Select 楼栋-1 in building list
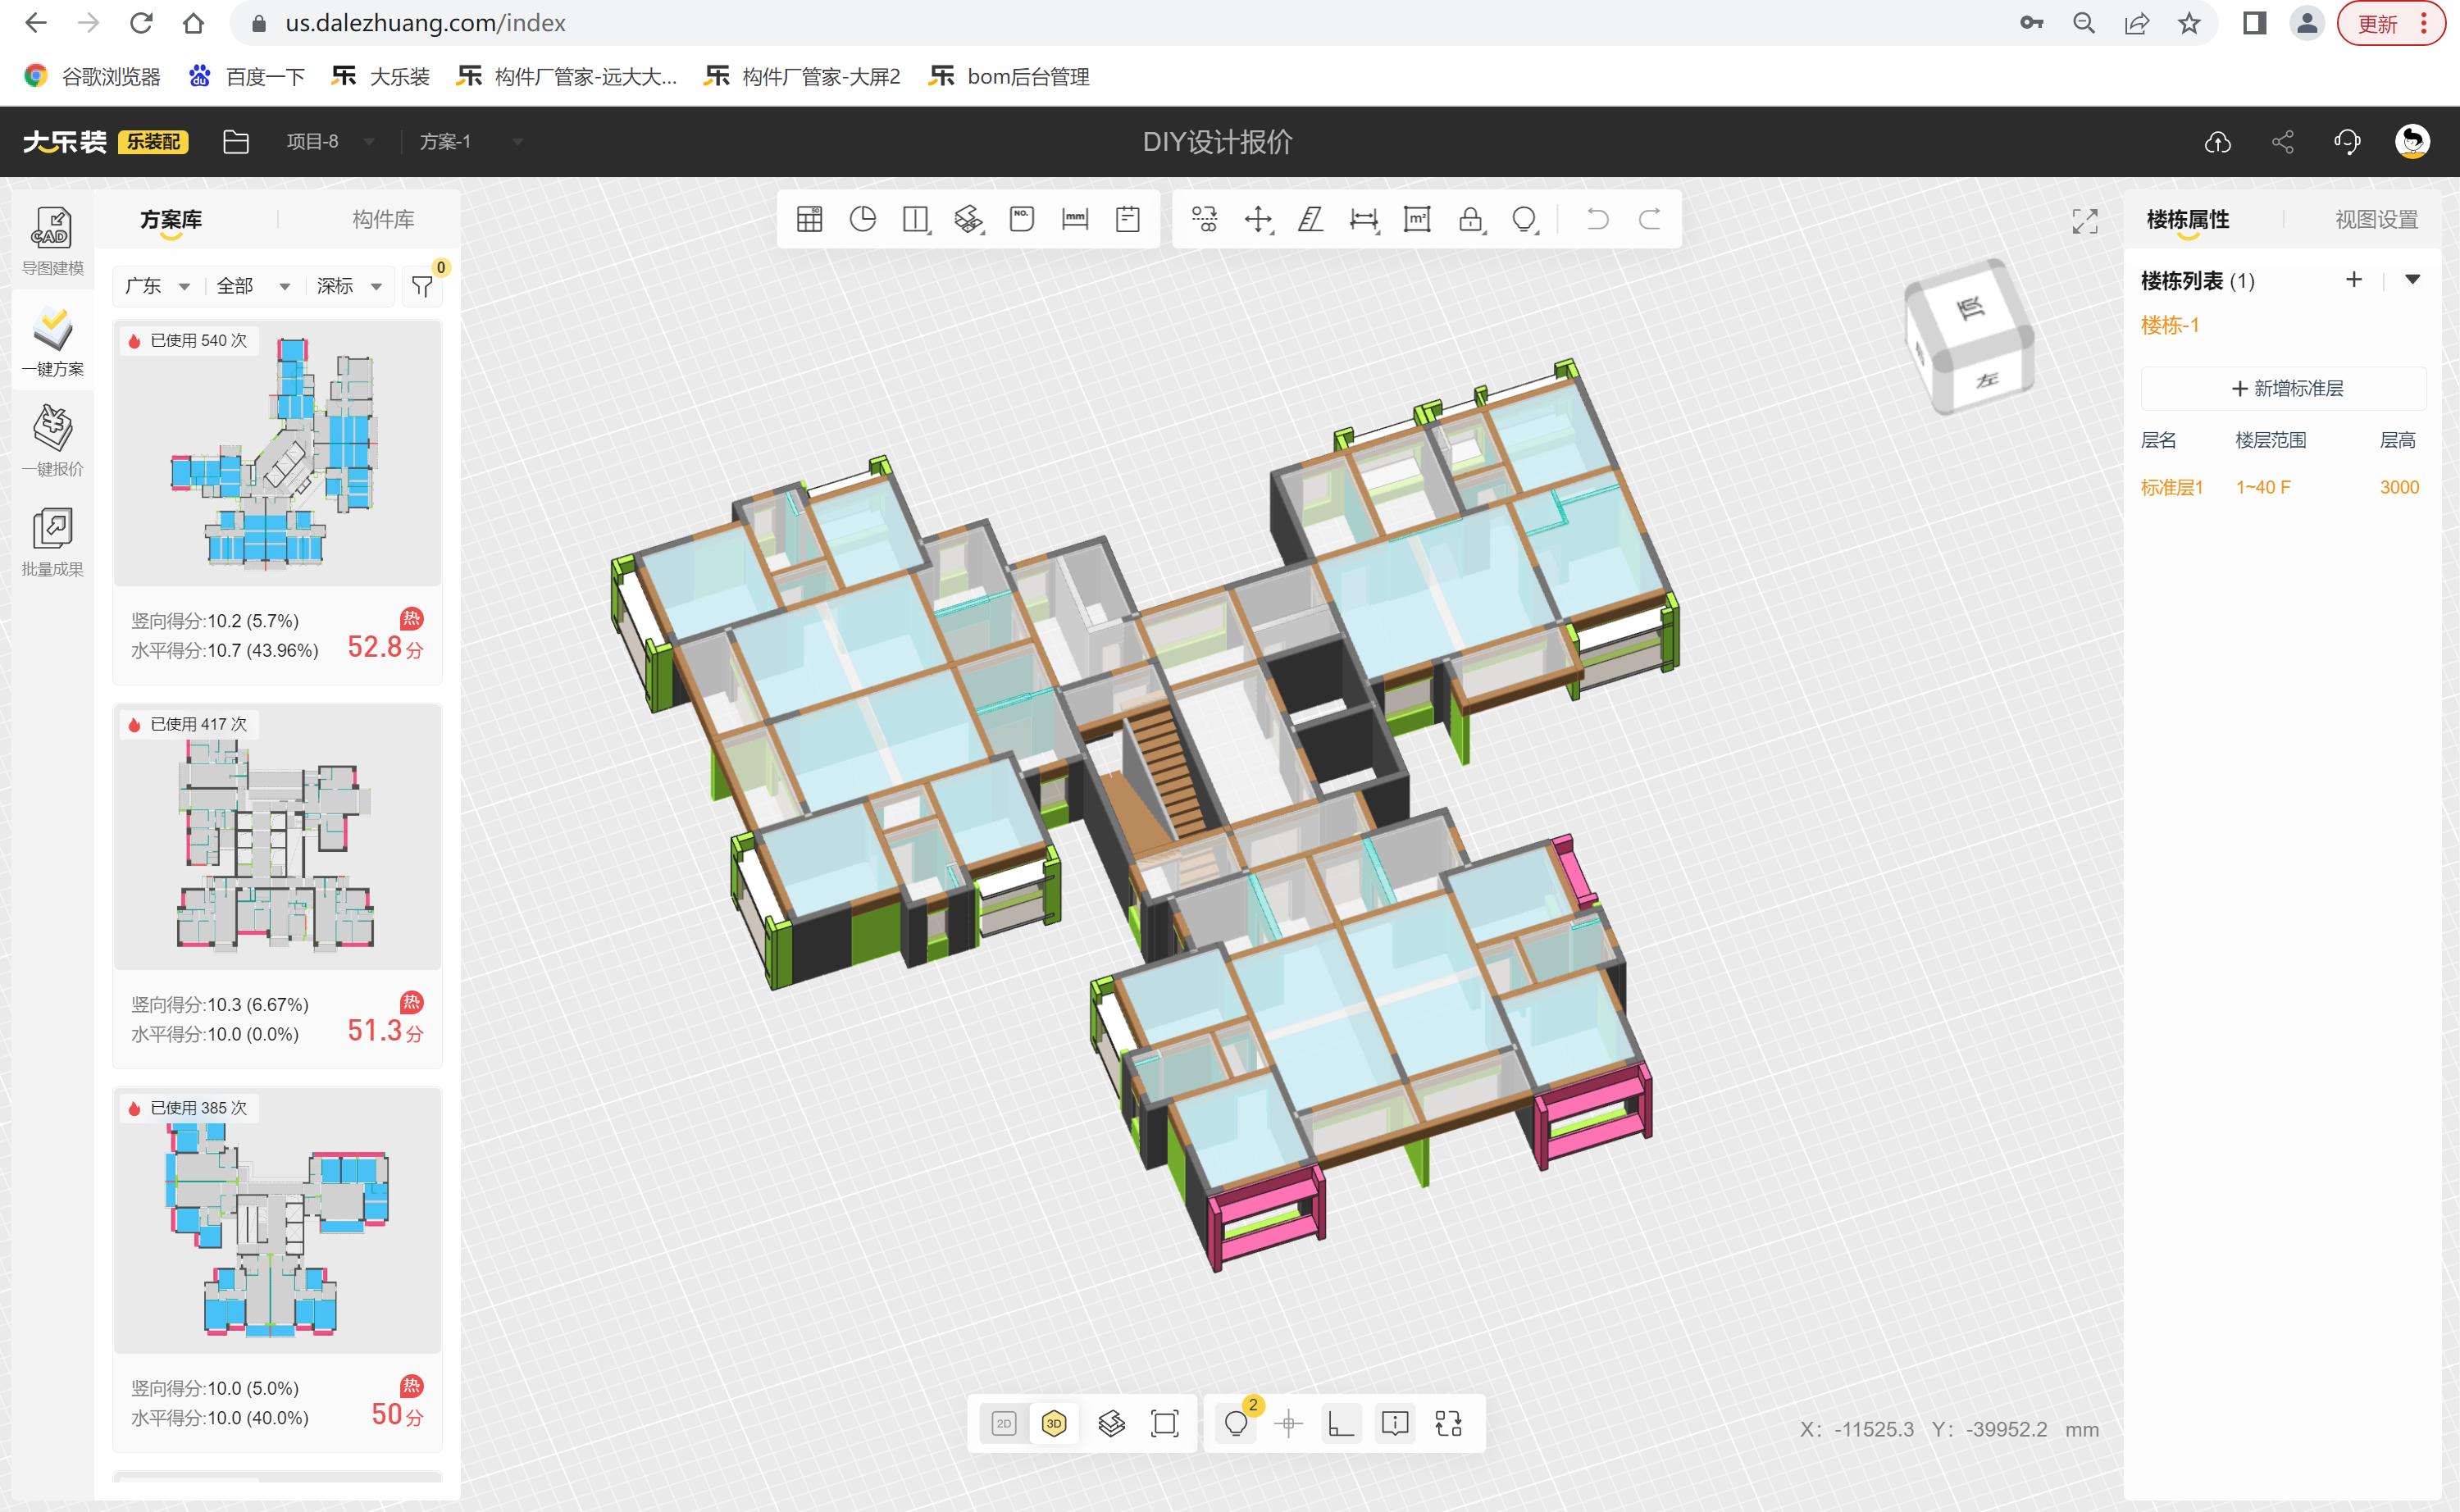2460x1512 pixels. click(2169, 325)
